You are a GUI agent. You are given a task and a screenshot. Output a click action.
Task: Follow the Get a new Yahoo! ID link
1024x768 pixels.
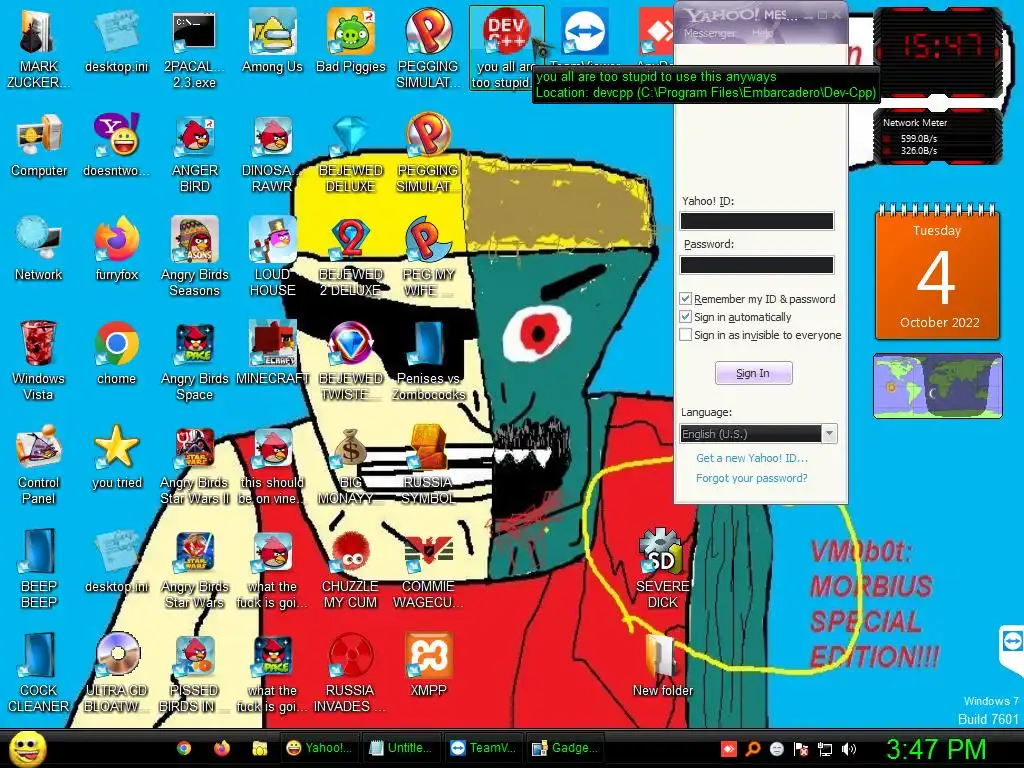point(752,458)
